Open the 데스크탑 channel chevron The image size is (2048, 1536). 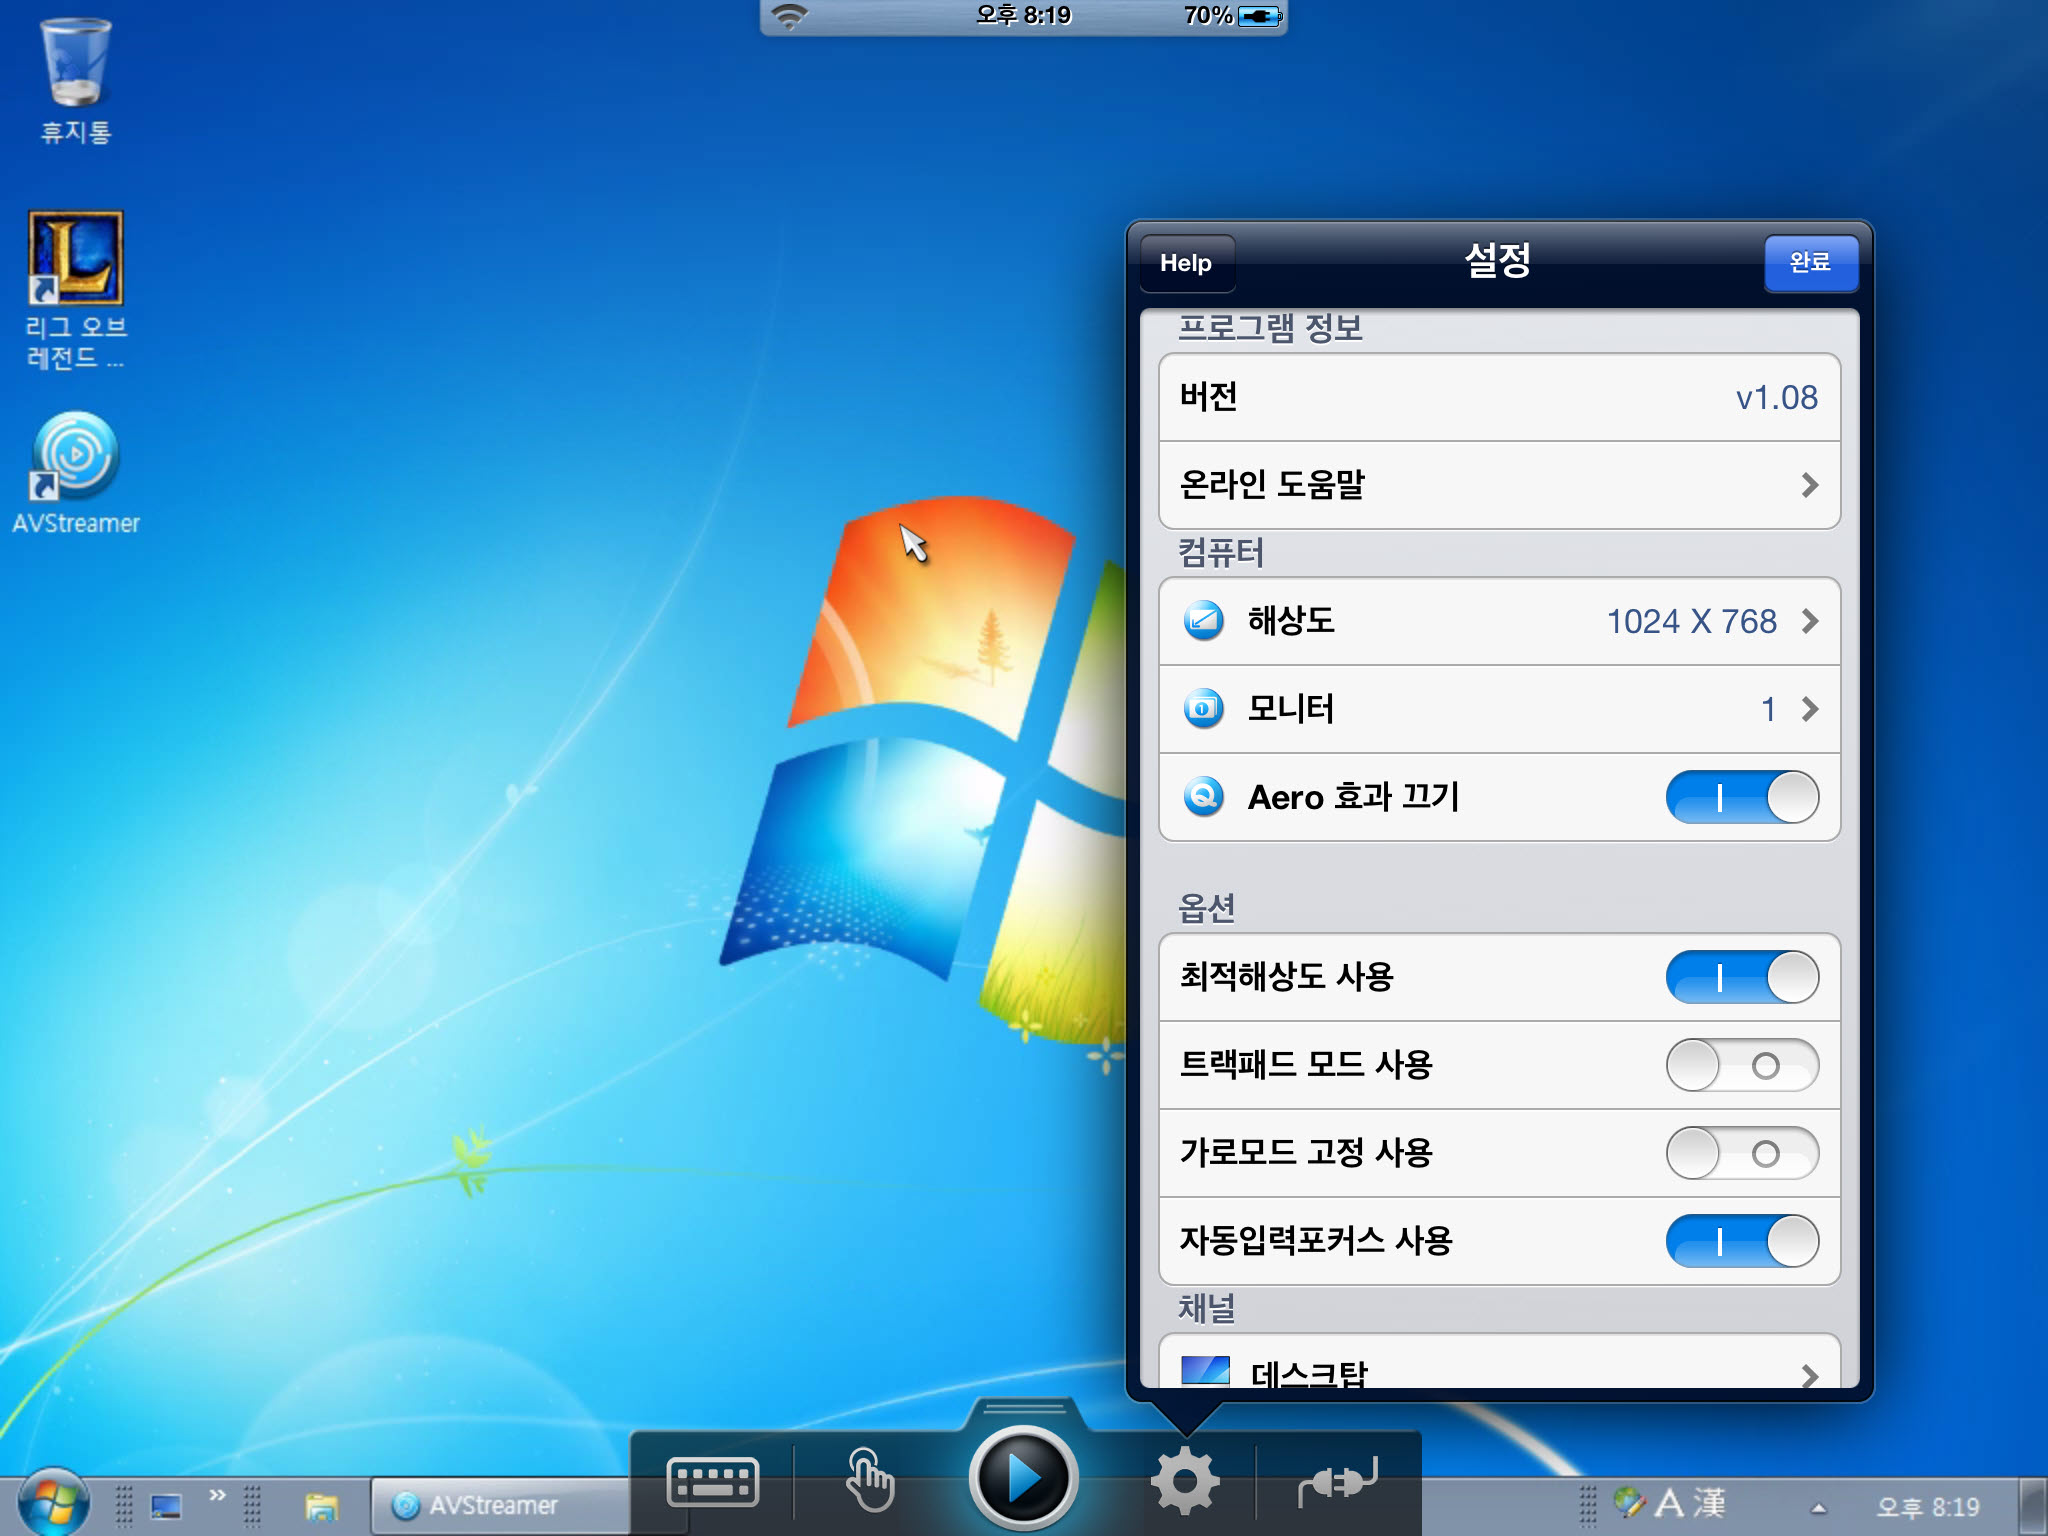(1809, 1375)
